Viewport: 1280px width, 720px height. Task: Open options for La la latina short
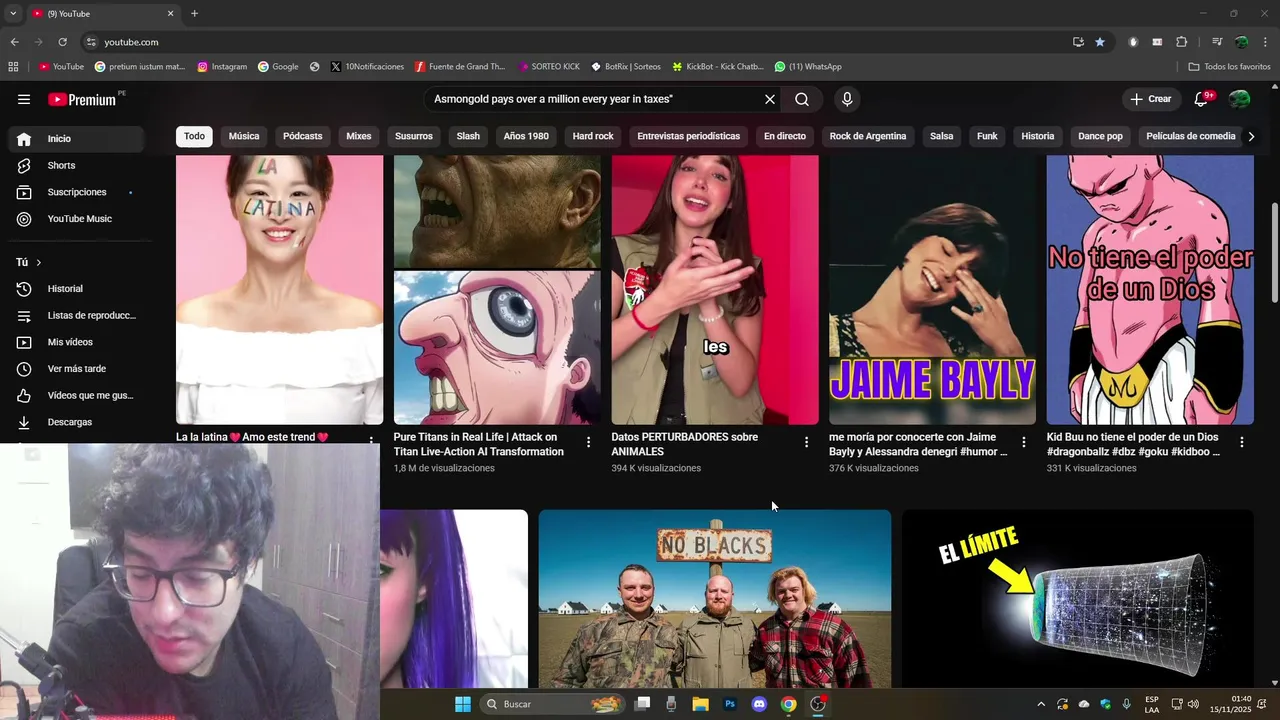tap(371, 441)
